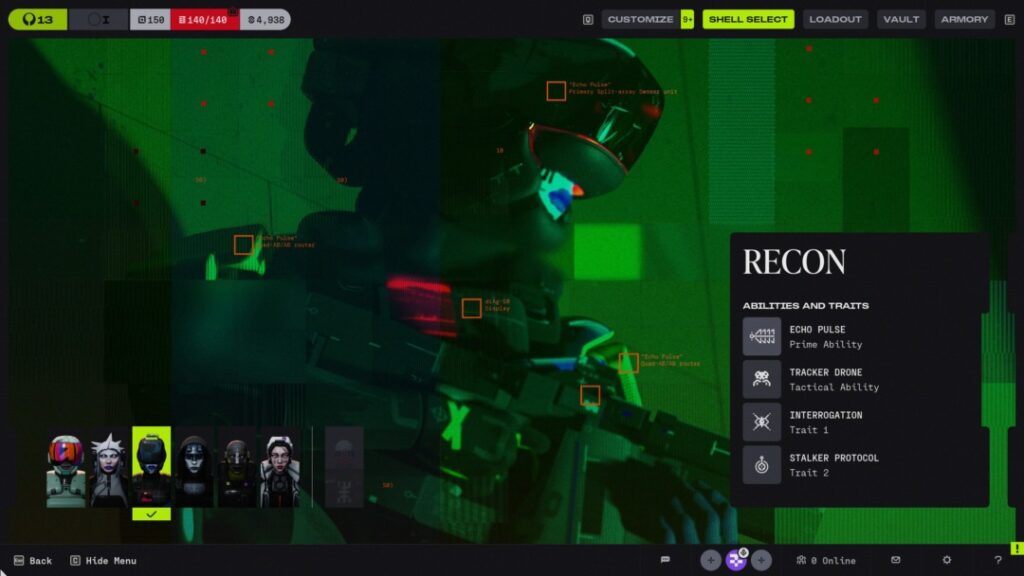Open the mail envelope icon
This screenshot has height=576, width=1024.
(895, 560)
